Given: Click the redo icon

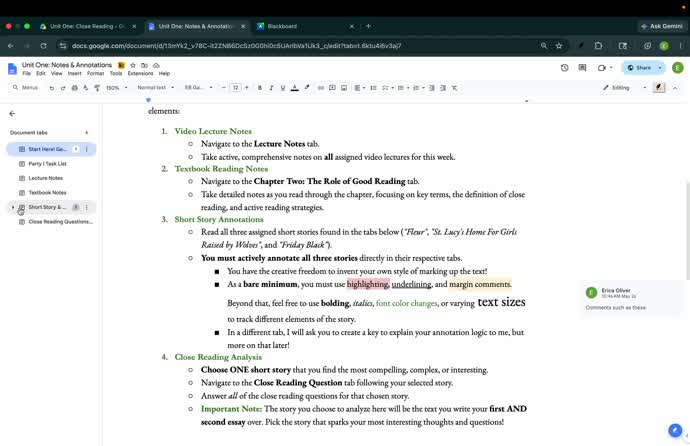Looking at the screenshot, I should [x=63, y=88].
